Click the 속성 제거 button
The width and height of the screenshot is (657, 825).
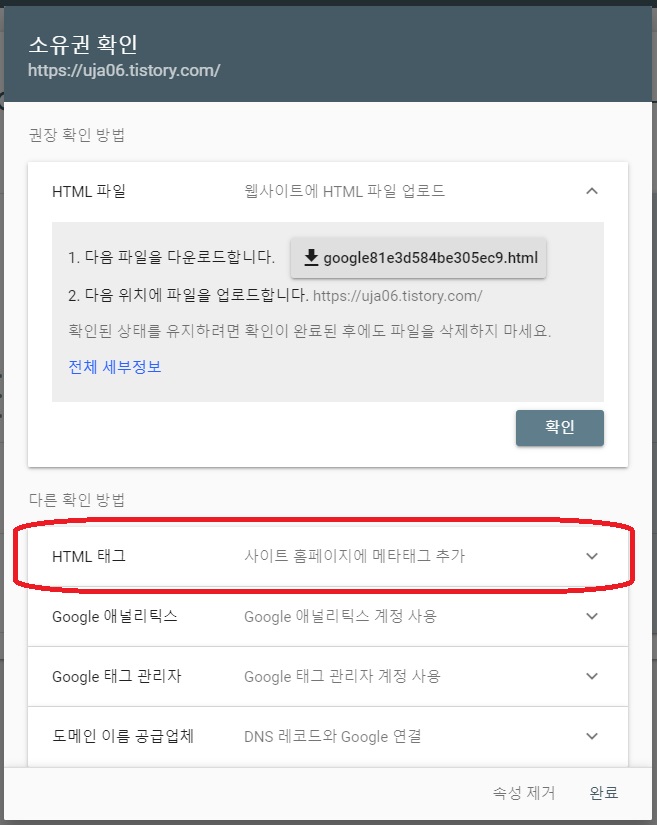524,793
